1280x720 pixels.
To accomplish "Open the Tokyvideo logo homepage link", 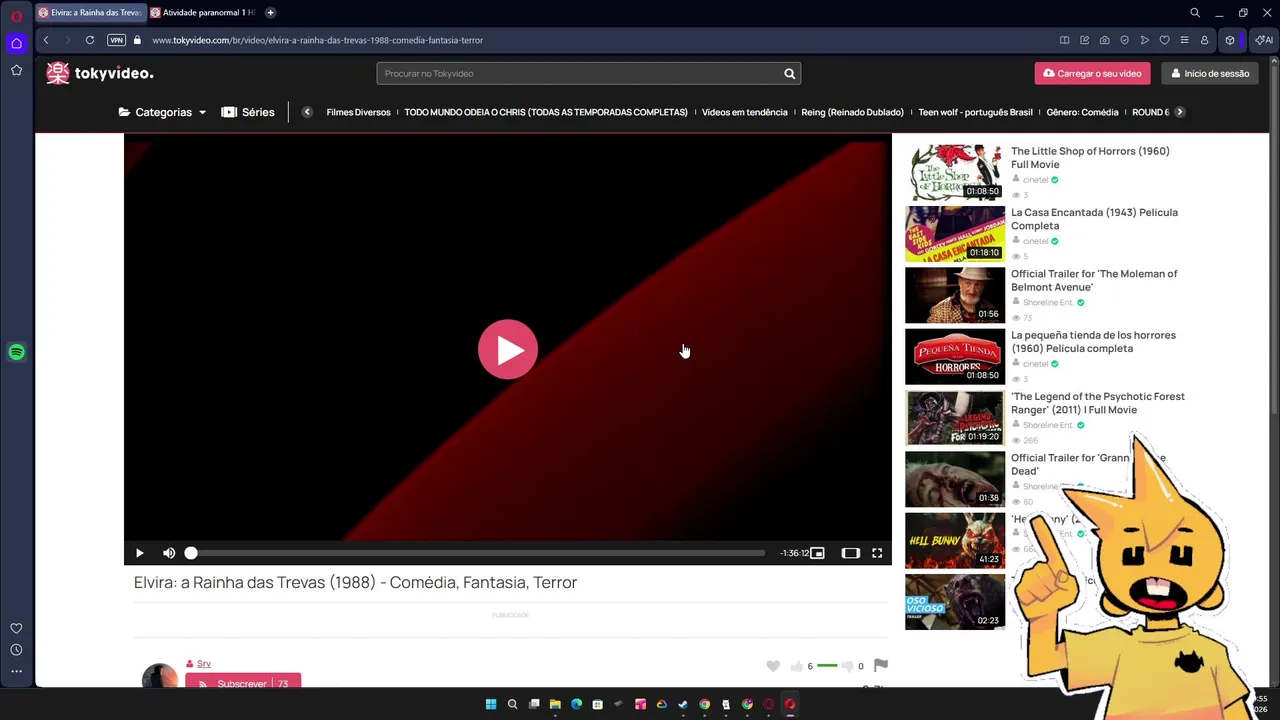I will coord(100,73).
